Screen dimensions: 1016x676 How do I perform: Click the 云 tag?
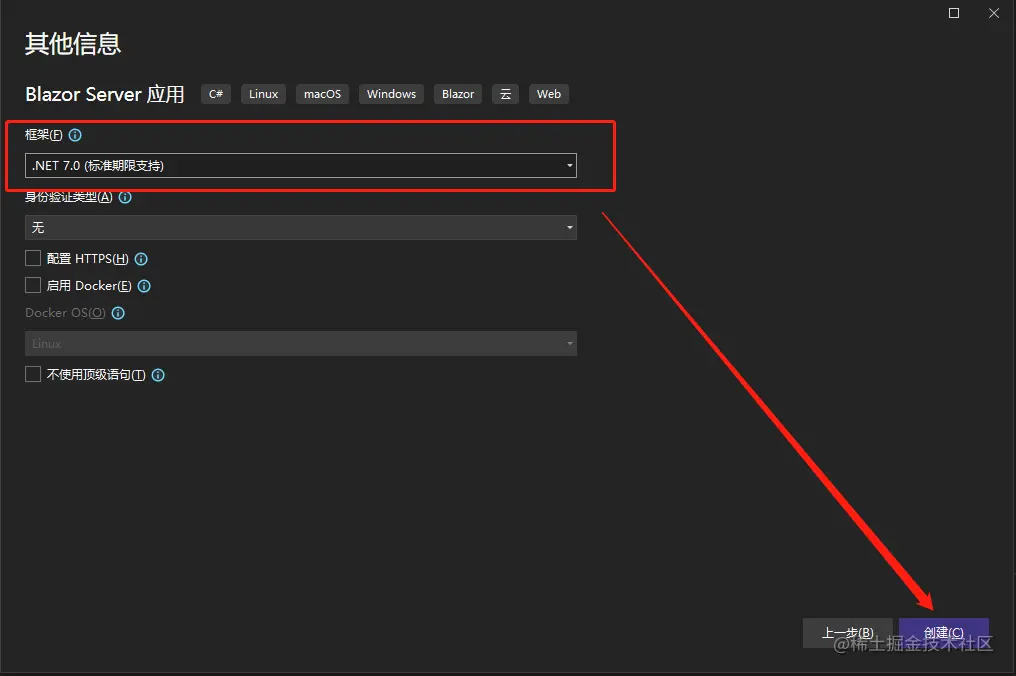(x=505, y=94)
